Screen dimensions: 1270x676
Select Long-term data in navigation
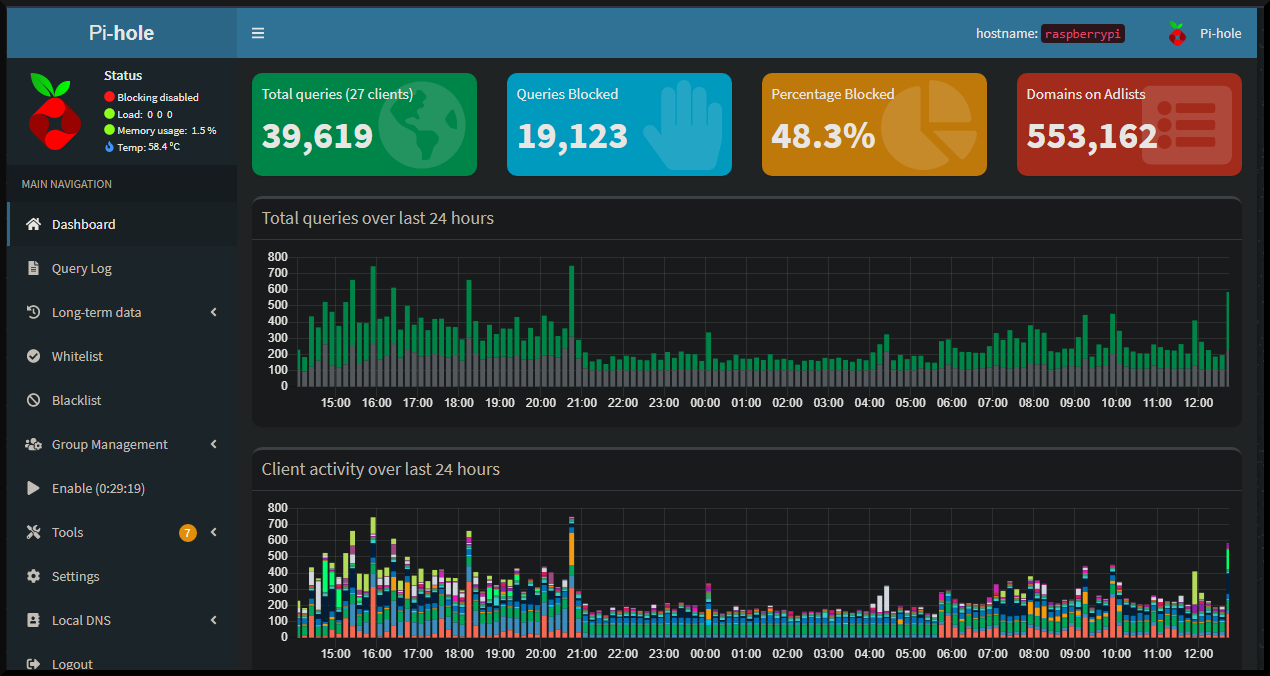point(96,312)
